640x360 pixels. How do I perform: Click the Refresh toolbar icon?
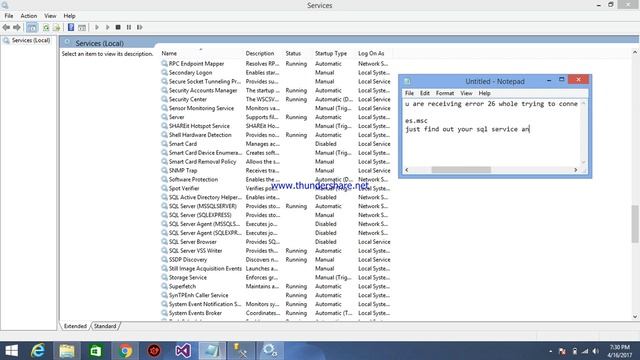[46, 27]
